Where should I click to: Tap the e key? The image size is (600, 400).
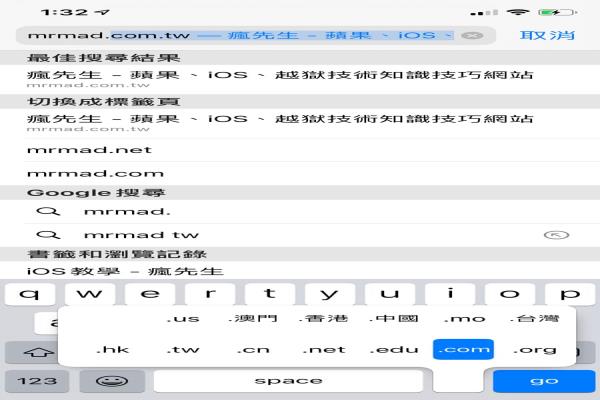point(150,294)
